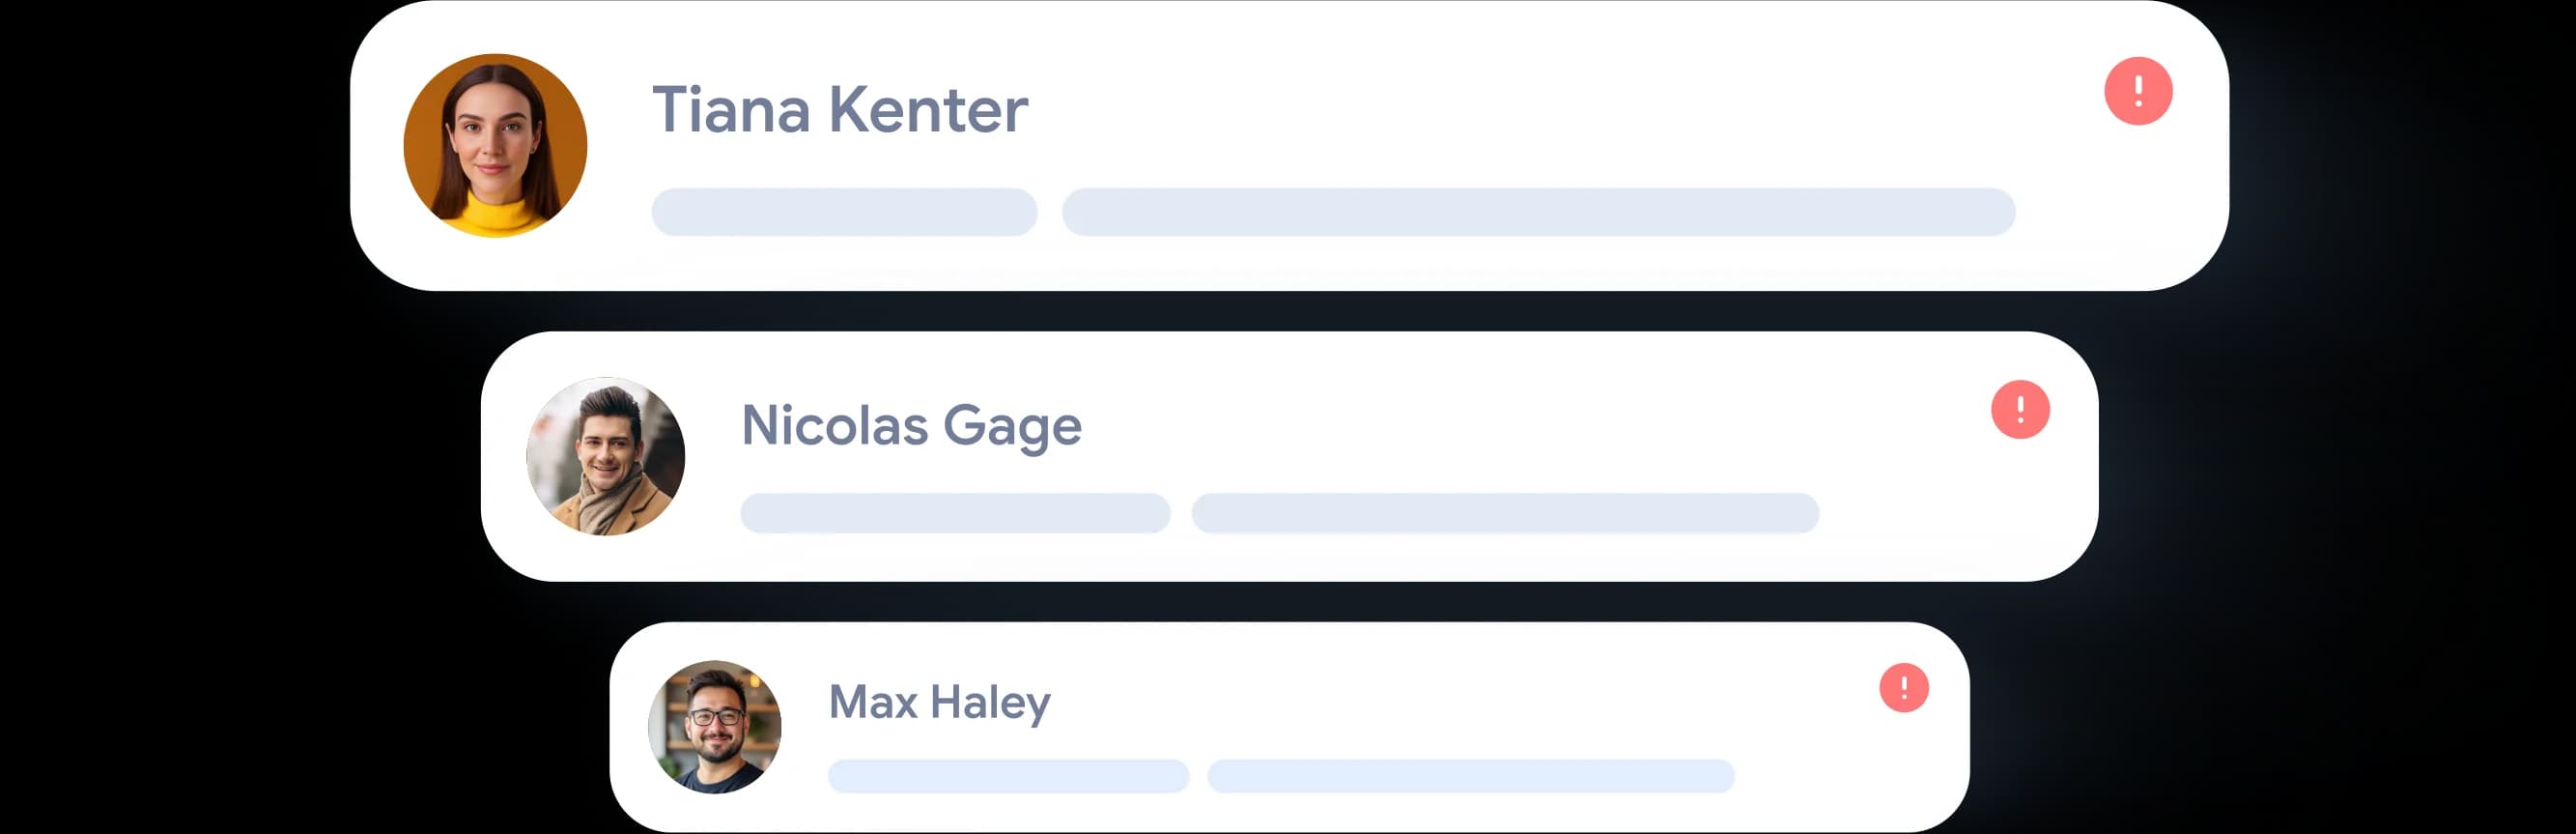2576x834 pixels.
Task: Click short placeholder bar under Tiana Kenter
Action: pyautogui.click(x=844, y=212)
